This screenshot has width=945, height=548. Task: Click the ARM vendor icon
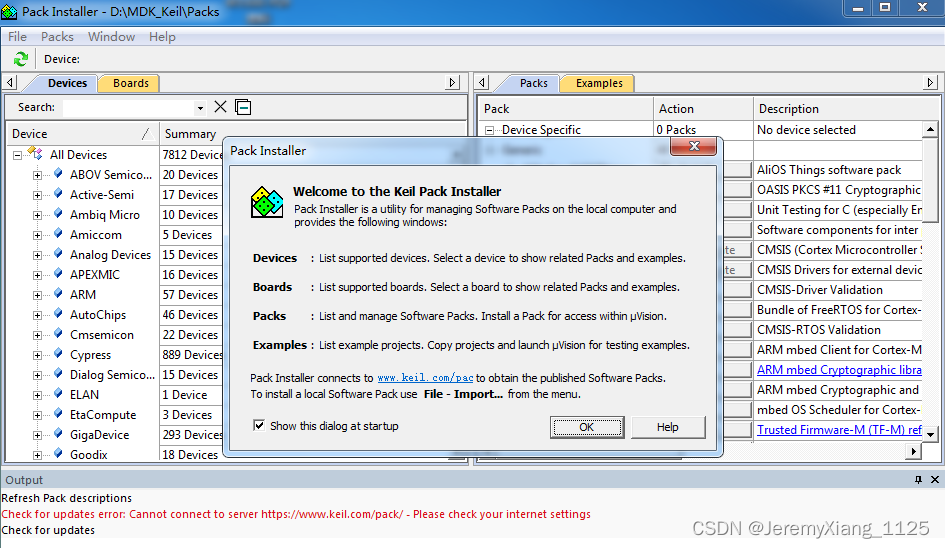tap(58, 294)
